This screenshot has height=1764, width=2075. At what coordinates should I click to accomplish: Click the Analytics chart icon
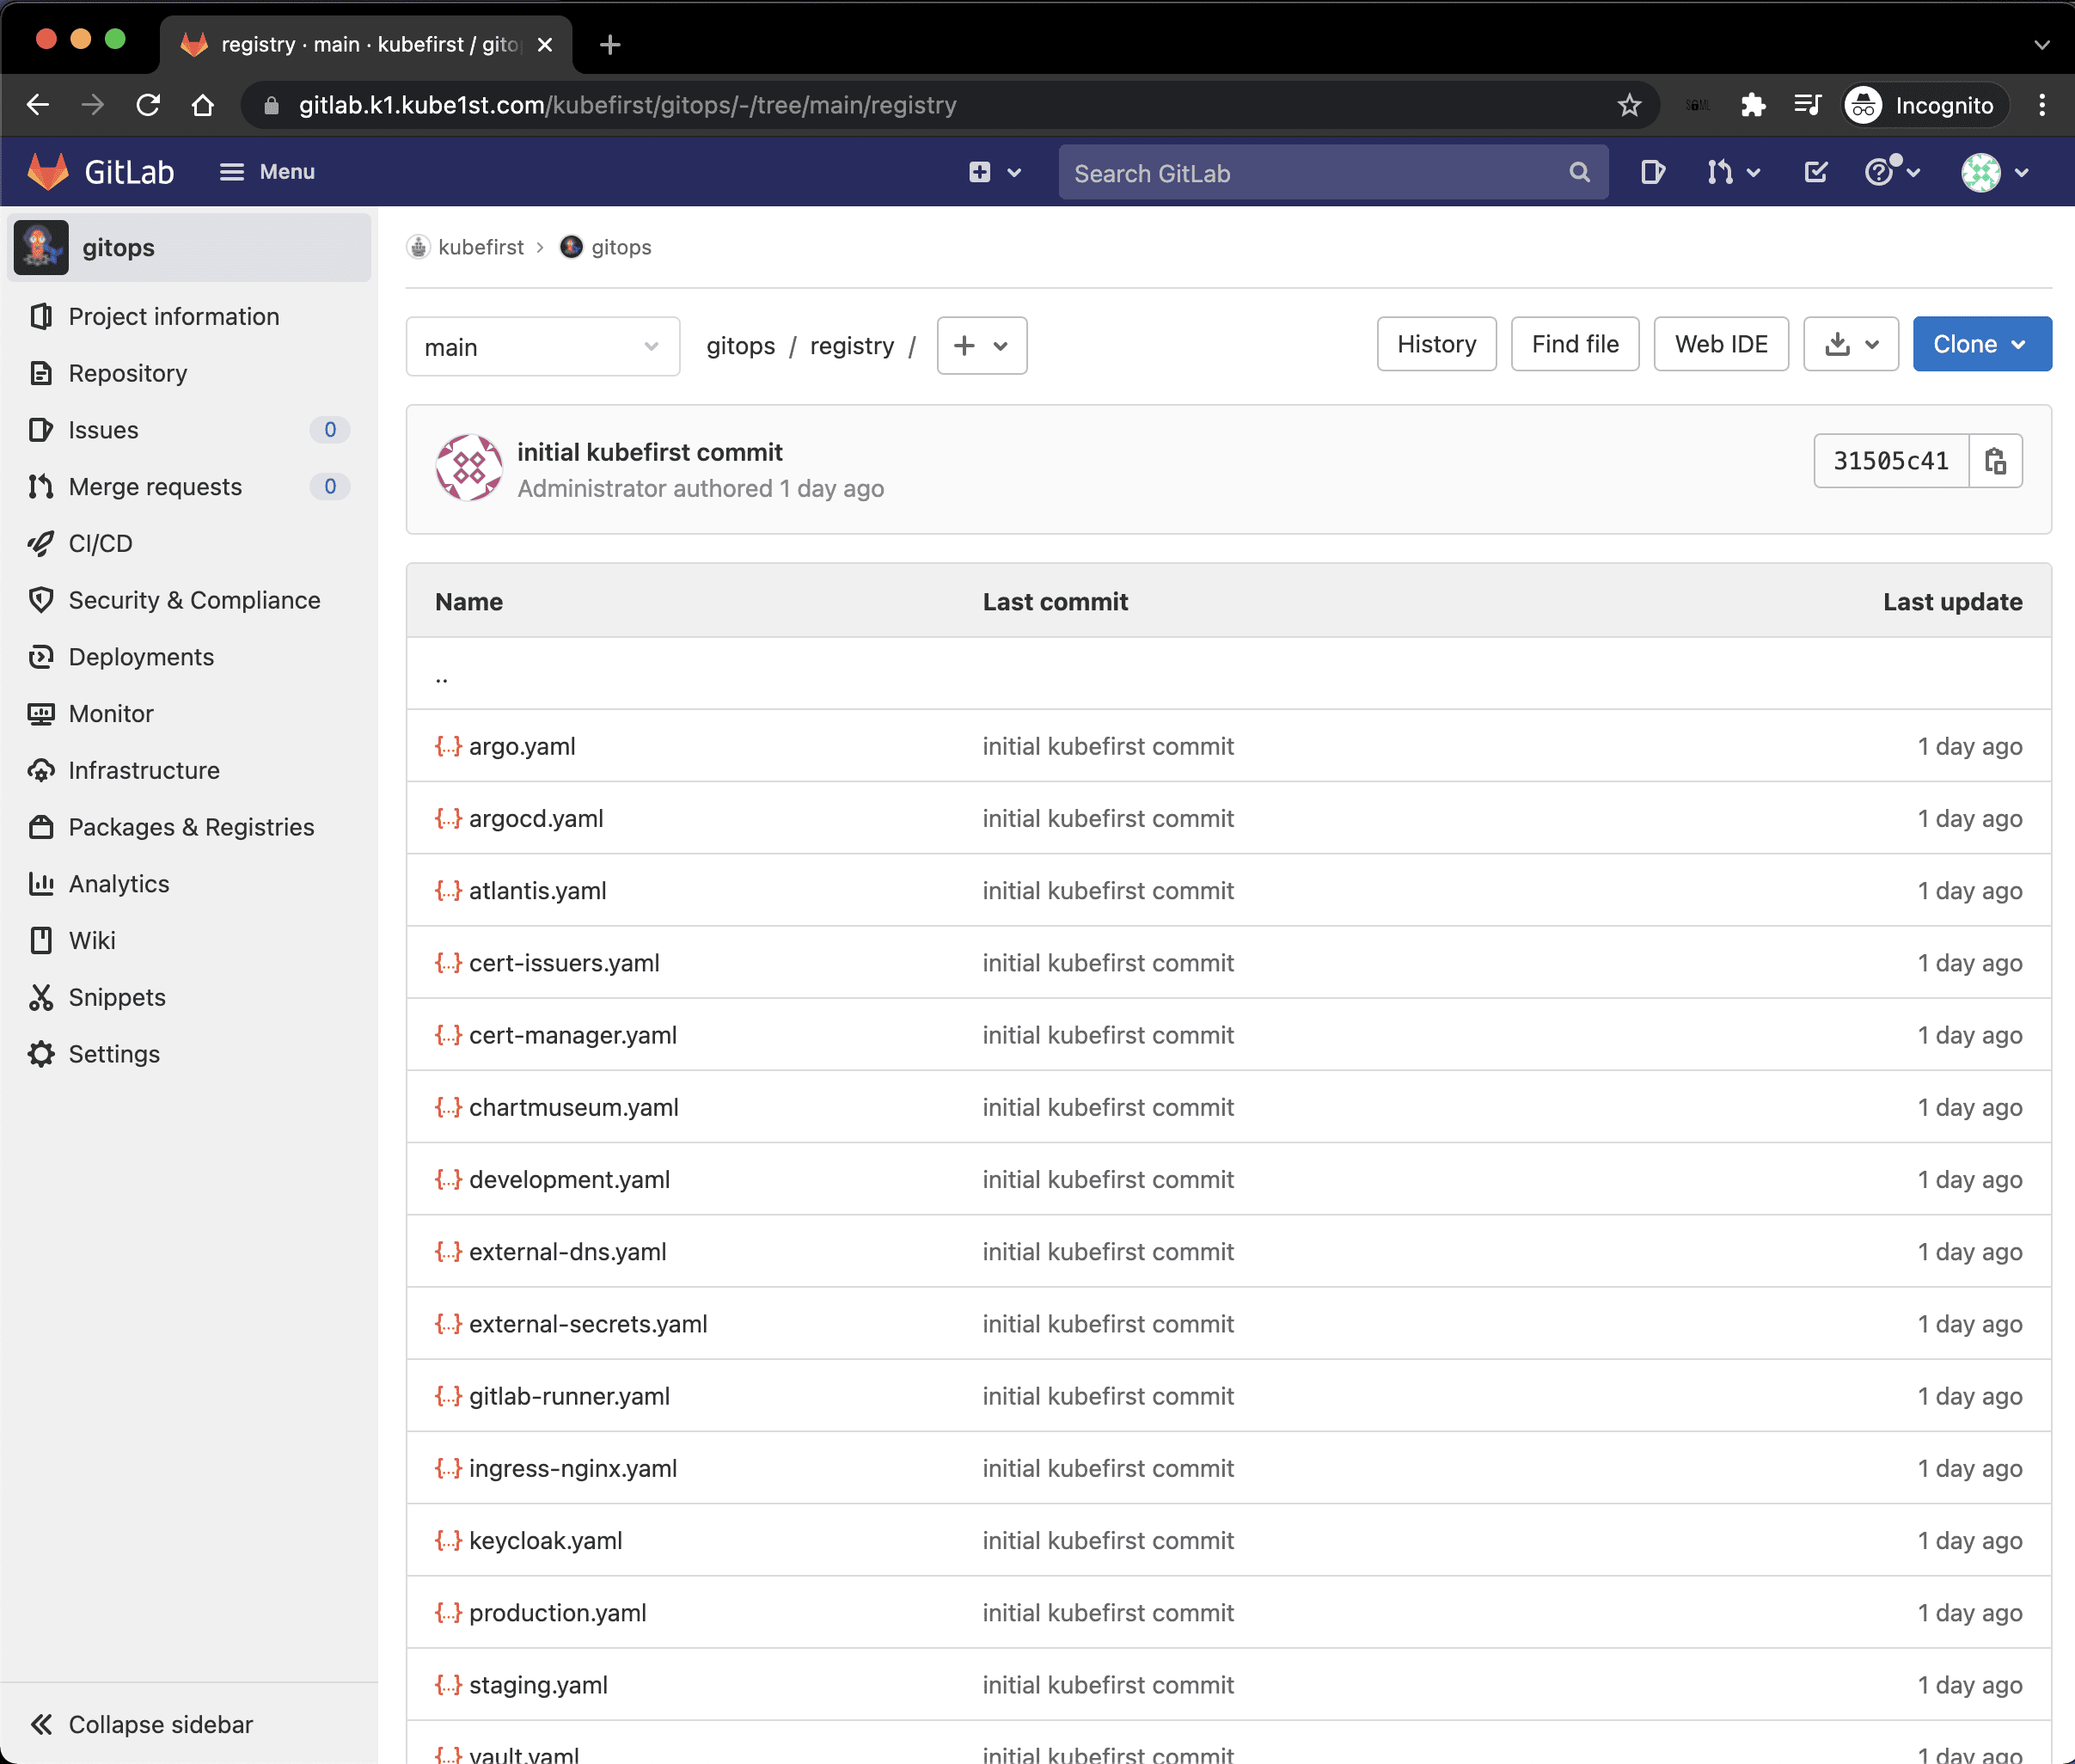pos(41,884)
